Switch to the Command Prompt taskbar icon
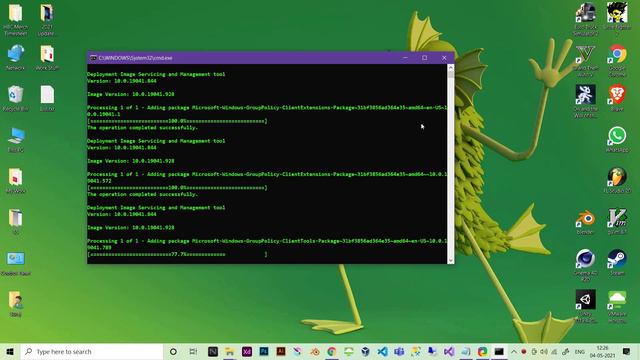 point(499,351)
